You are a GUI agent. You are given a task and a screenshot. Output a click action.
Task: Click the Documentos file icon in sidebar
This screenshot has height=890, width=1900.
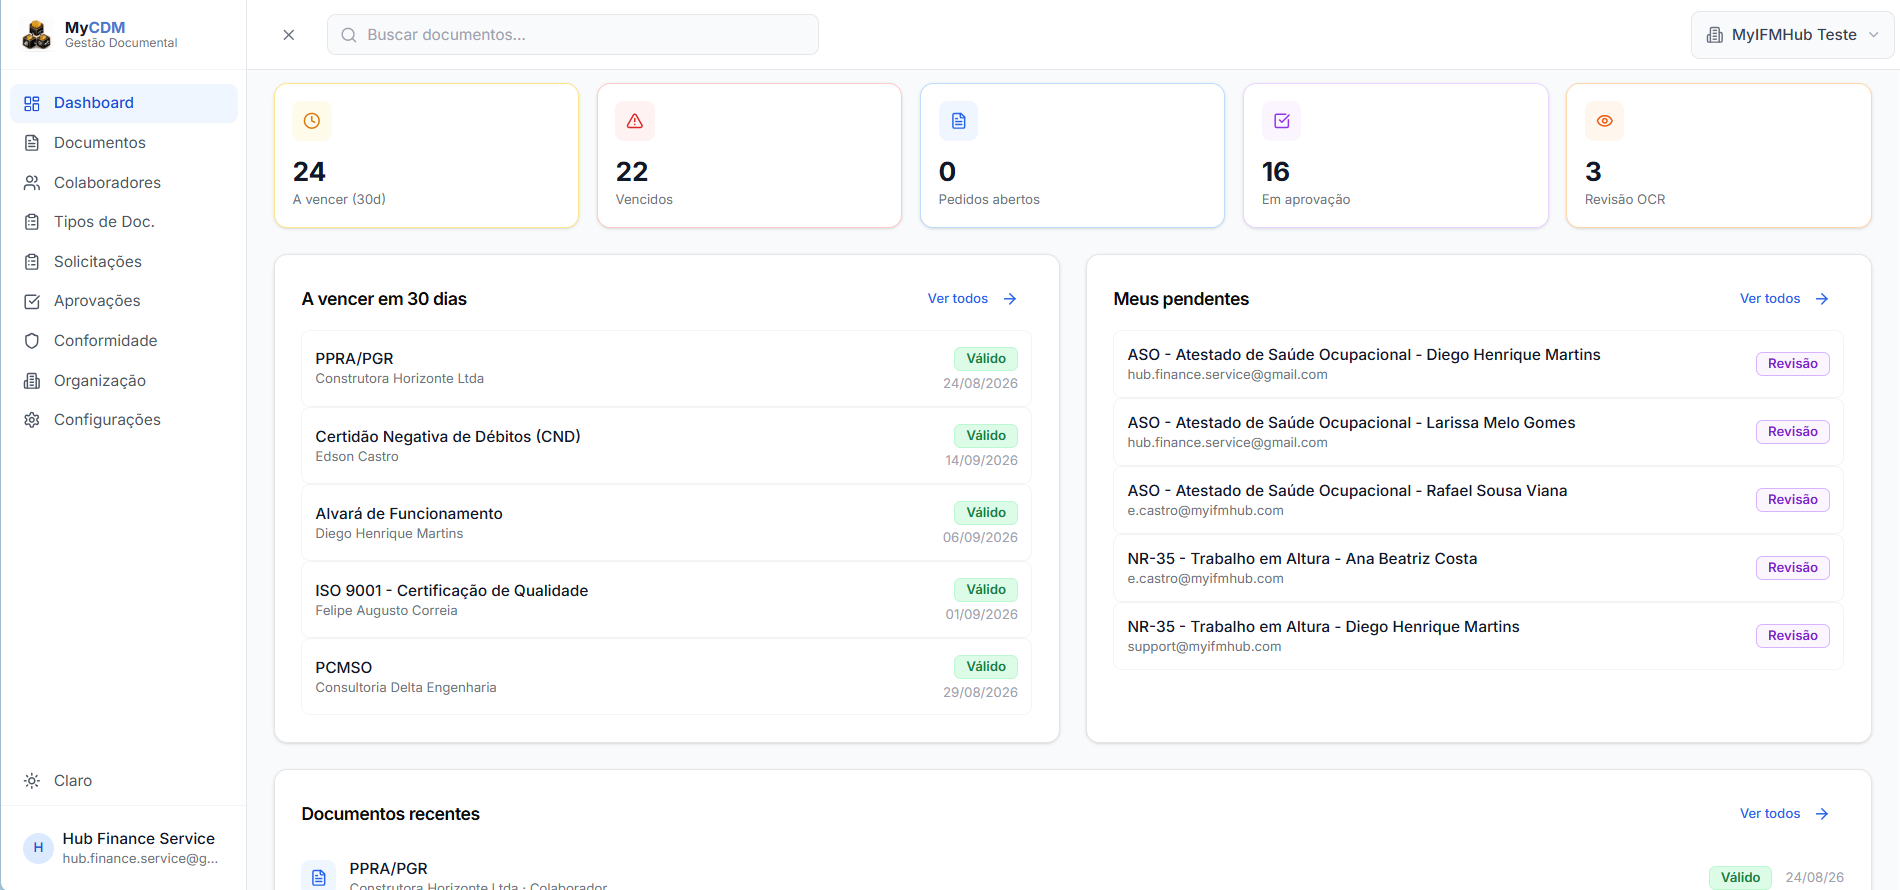pos(32,143)
